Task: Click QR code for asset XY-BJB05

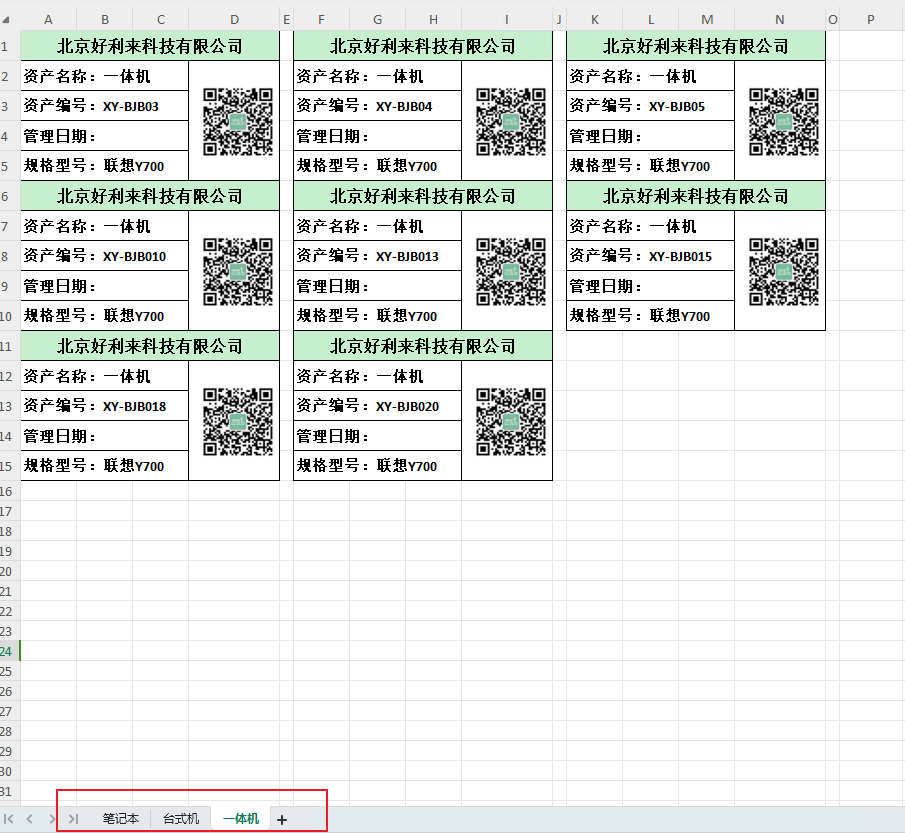Action: pyautogui.click(x=784, y=122)
